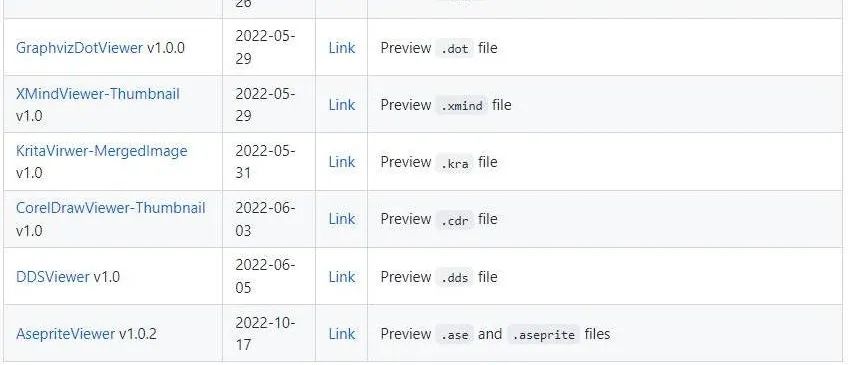Open the CorelDrawViewer-Thumbnail plugin page
The image size is (848, 365).
click(110, 208)
